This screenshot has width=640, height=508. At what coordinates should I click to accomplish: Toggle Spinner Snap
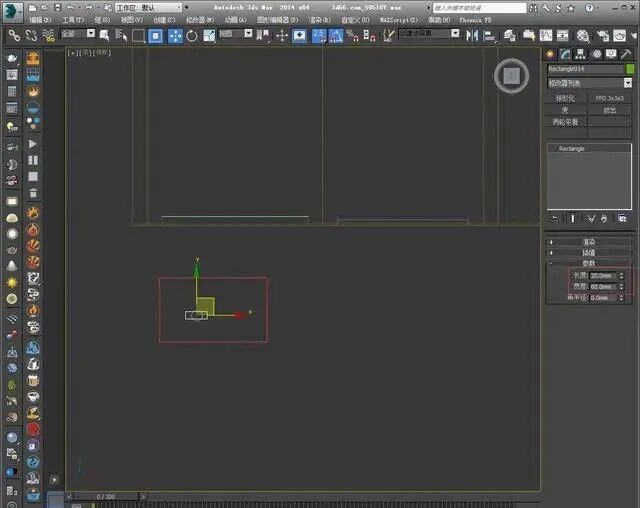pos(369,36)
